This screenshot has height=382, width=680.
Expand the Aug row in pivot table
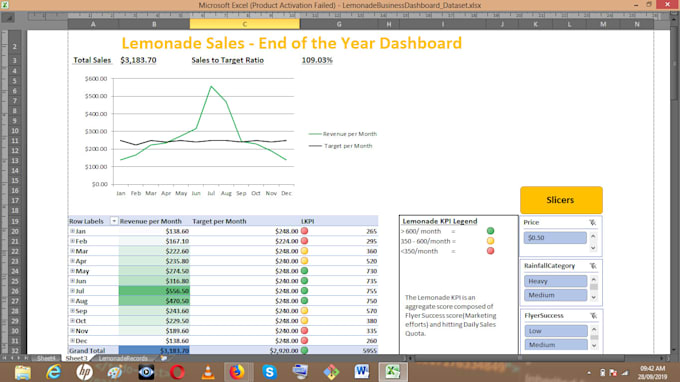72,301
